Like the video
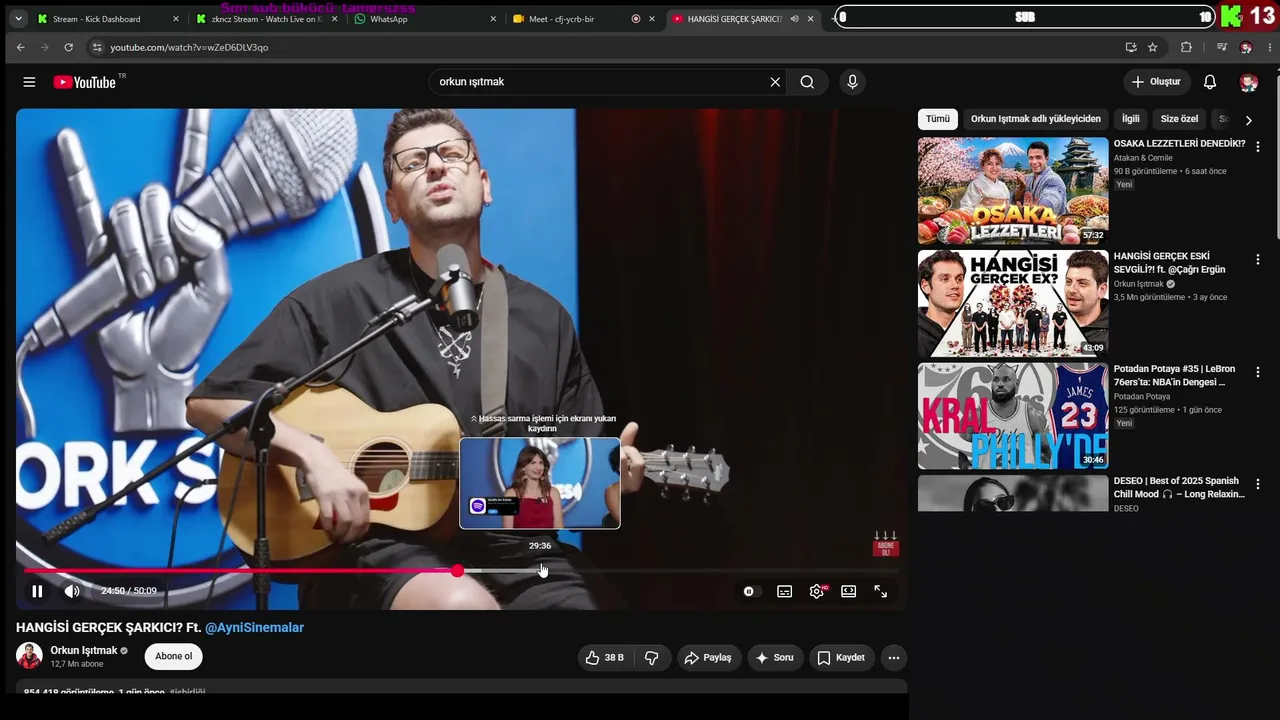1280x720 pixels. pos(605,658)
